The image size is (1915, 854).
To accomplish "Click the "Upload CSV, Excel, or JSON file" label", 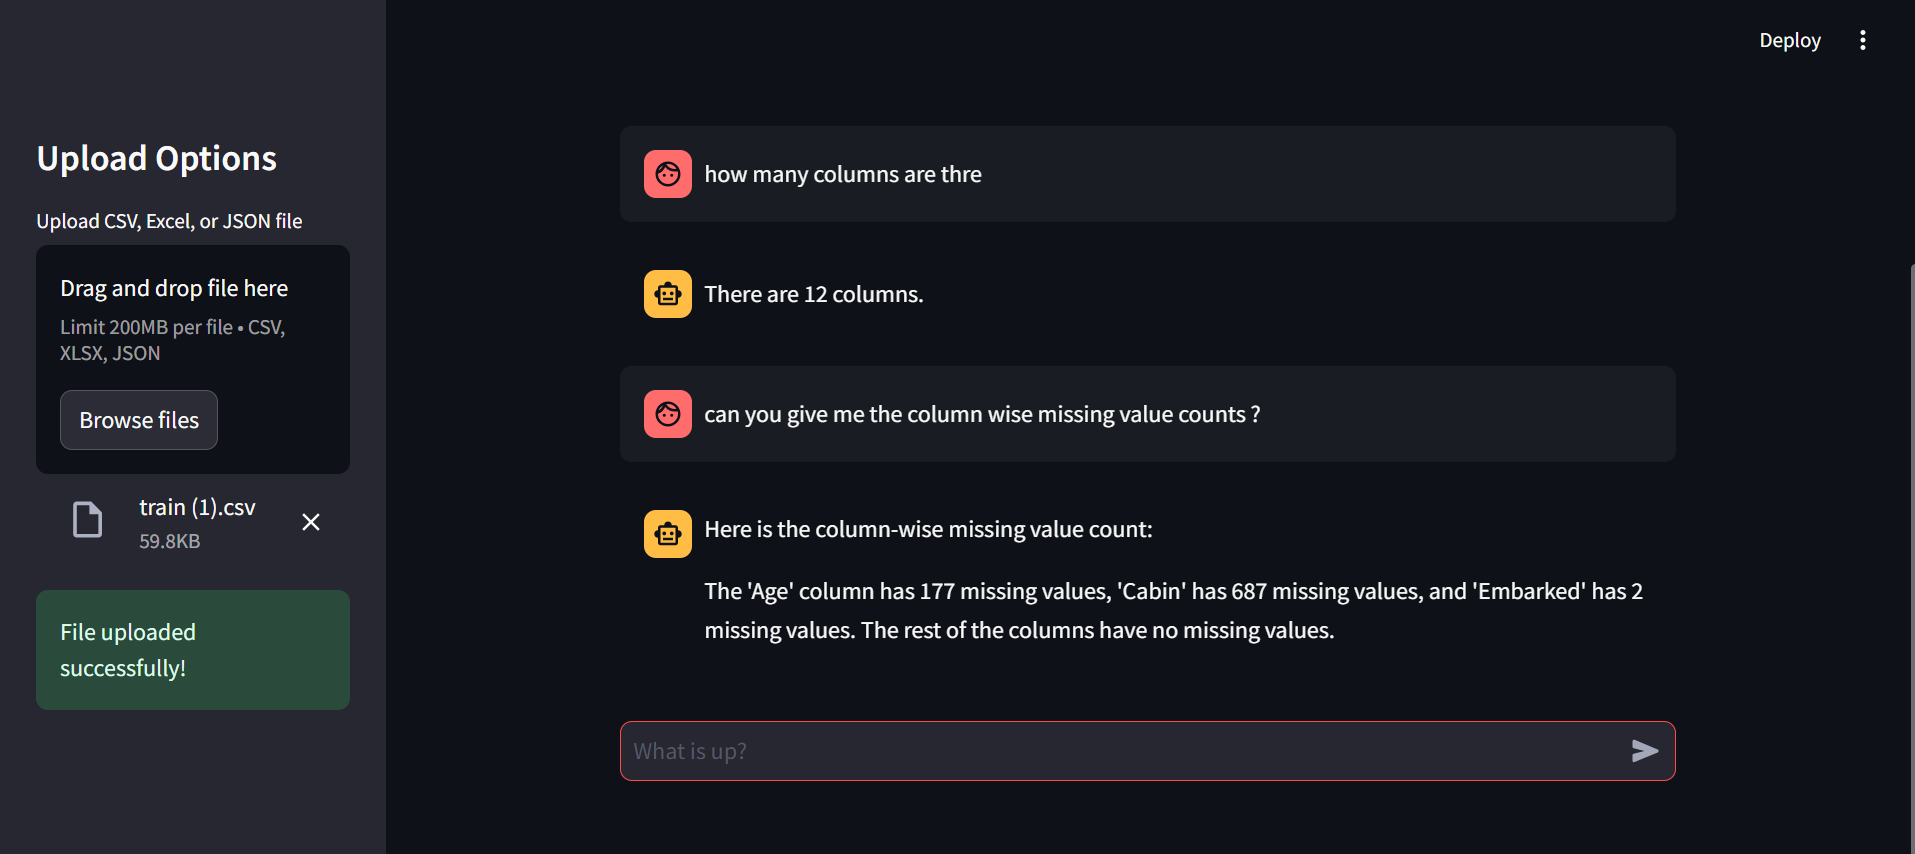I will point(169,221).
